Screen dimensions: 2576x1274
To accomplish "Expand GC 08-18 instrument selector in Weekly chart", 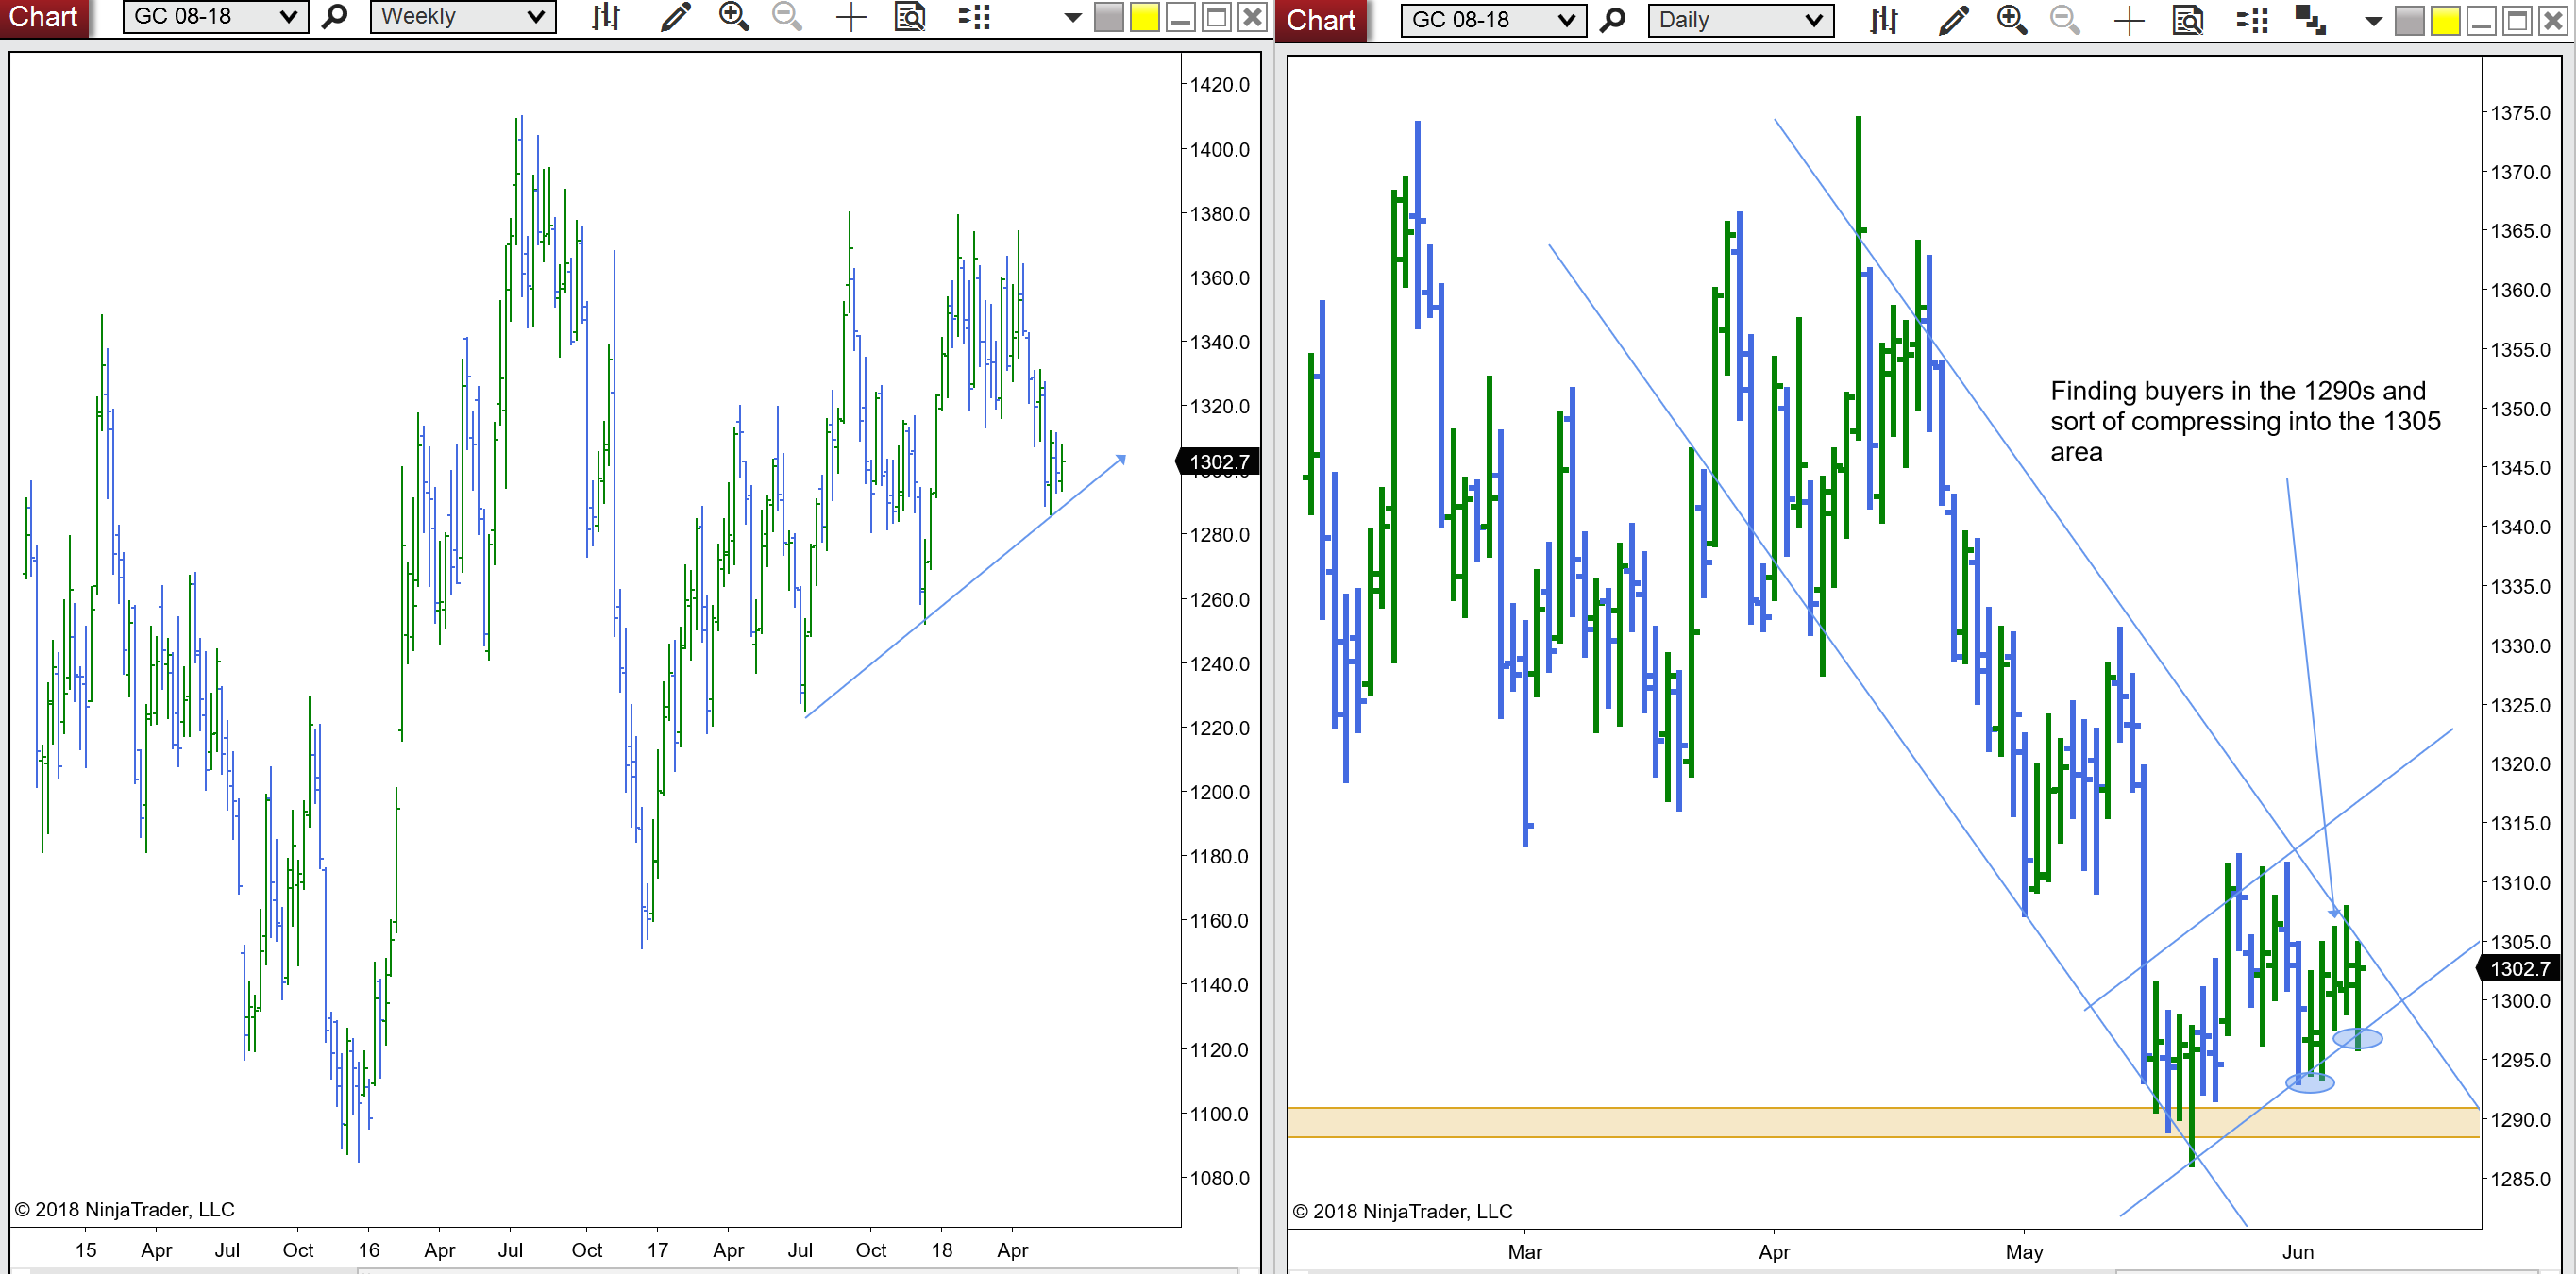I will point(215,17).
